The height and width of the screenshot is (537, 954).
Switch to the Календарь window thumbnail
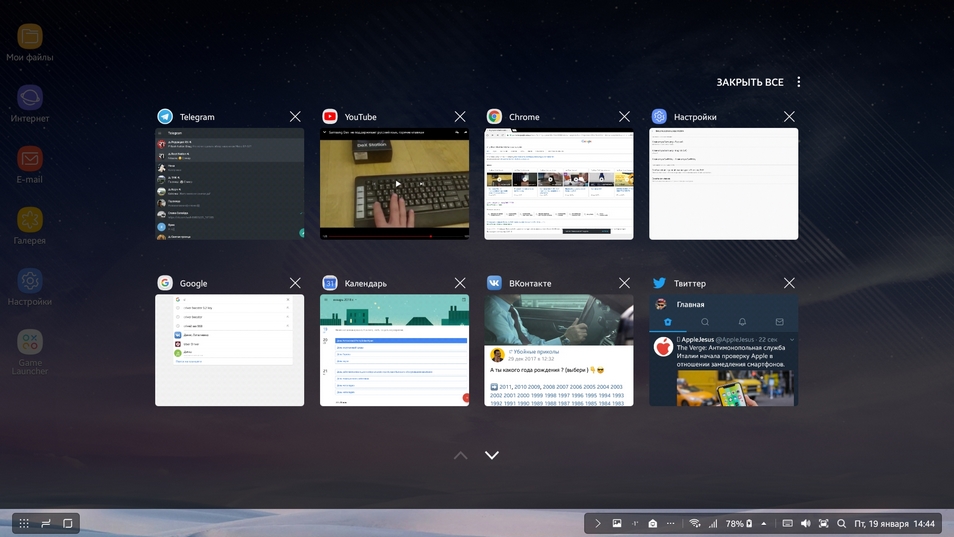pos(394,350)
